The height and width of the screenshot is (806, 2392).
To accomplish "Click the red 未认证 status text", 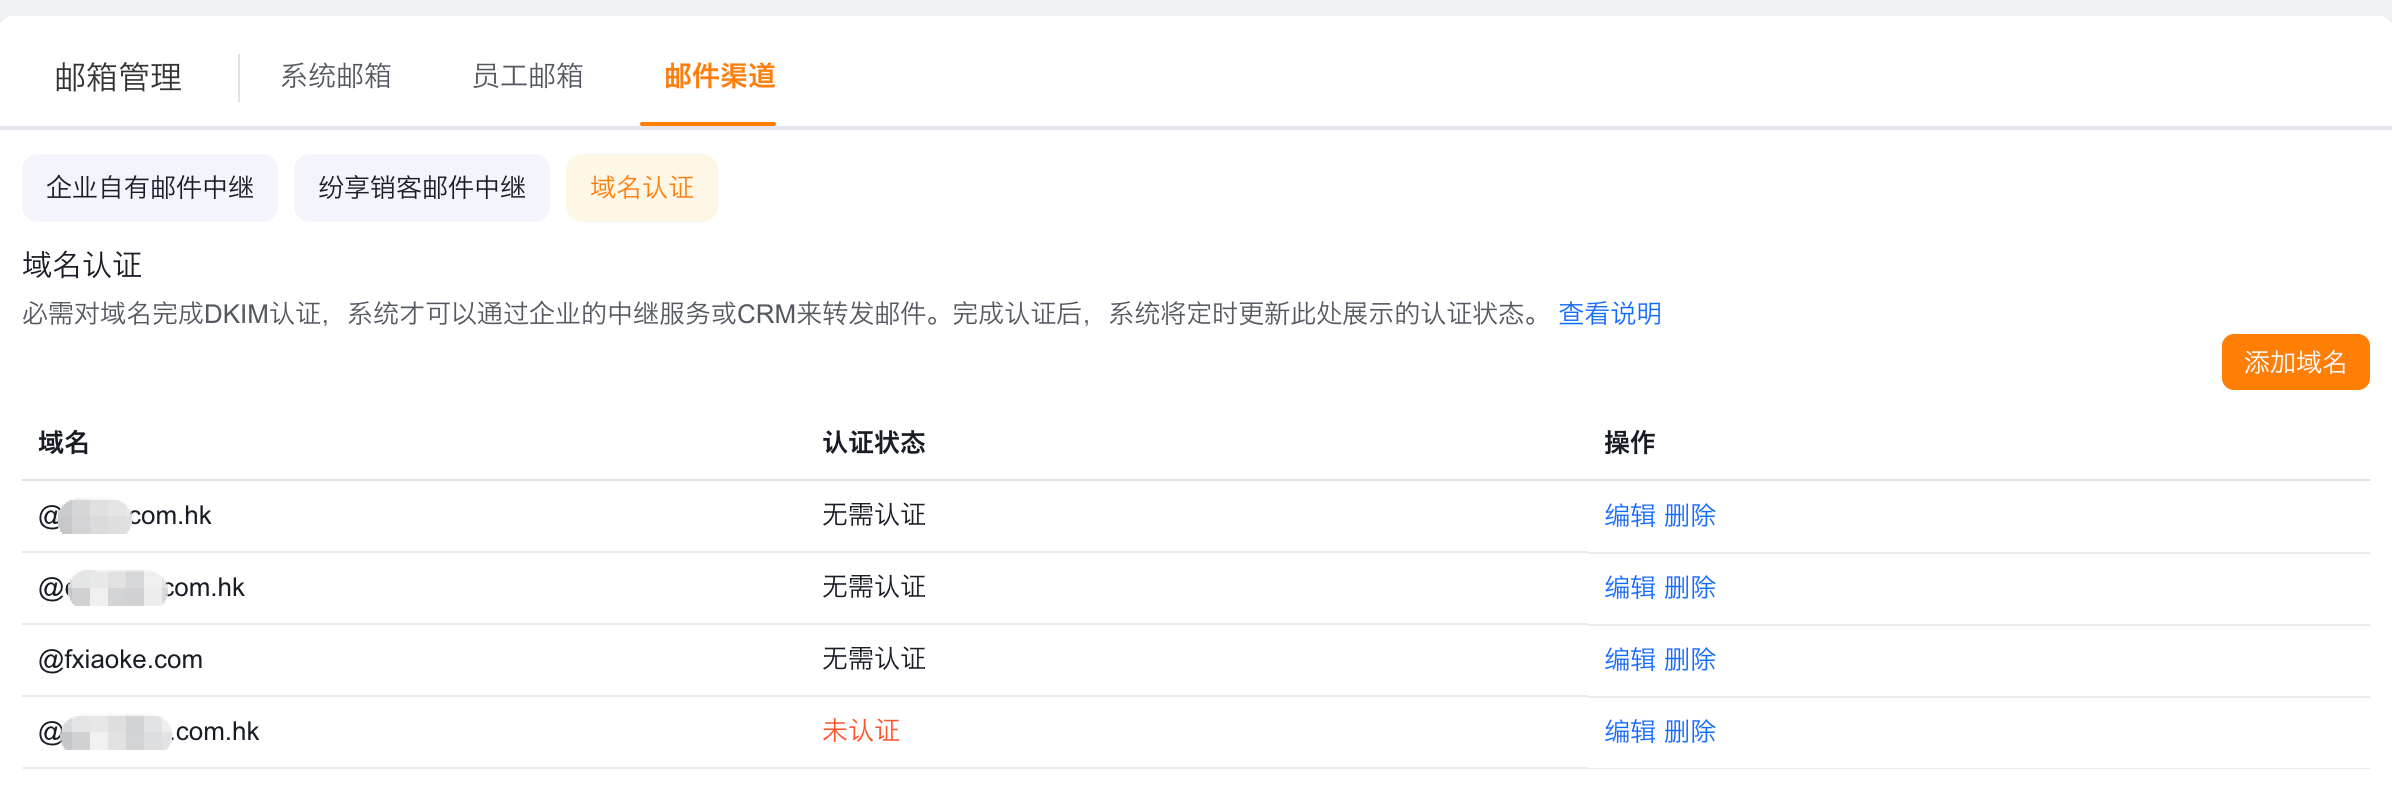I will point(861,732).
